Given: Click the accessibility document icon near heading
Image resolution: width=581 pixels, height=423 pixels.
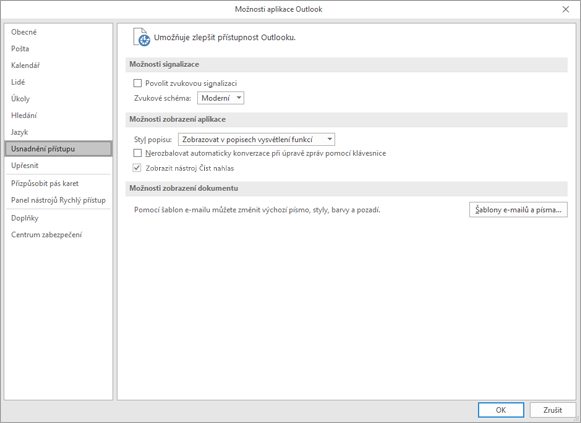Looking at the screenshot, I should click(141, 37).
